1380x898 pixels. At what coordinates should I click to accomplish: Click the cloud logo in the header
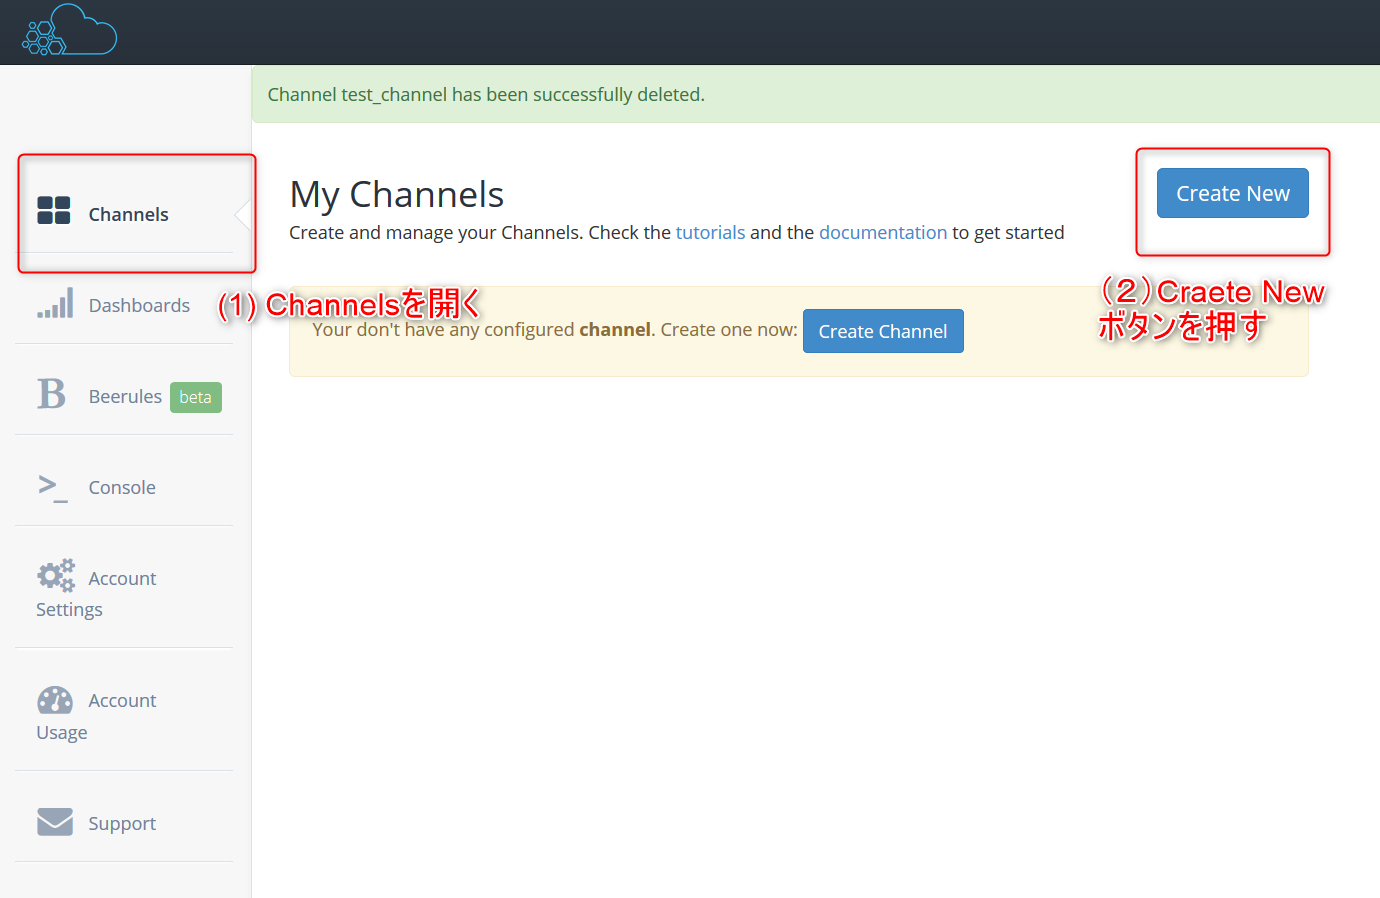click(70, 31)
